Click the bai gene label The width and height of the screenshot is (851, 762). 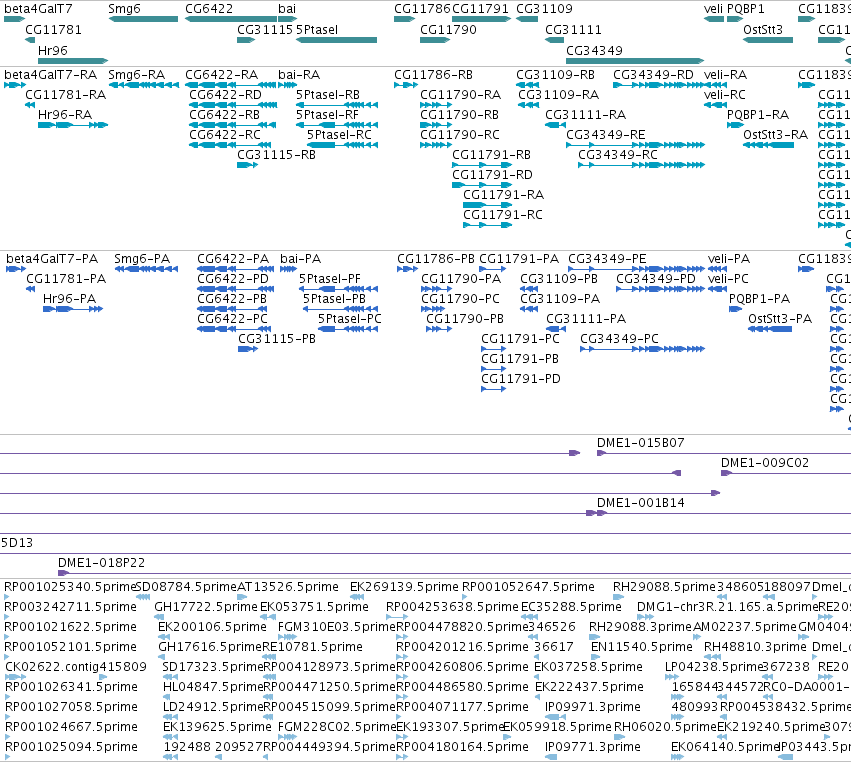coord(287,9)
